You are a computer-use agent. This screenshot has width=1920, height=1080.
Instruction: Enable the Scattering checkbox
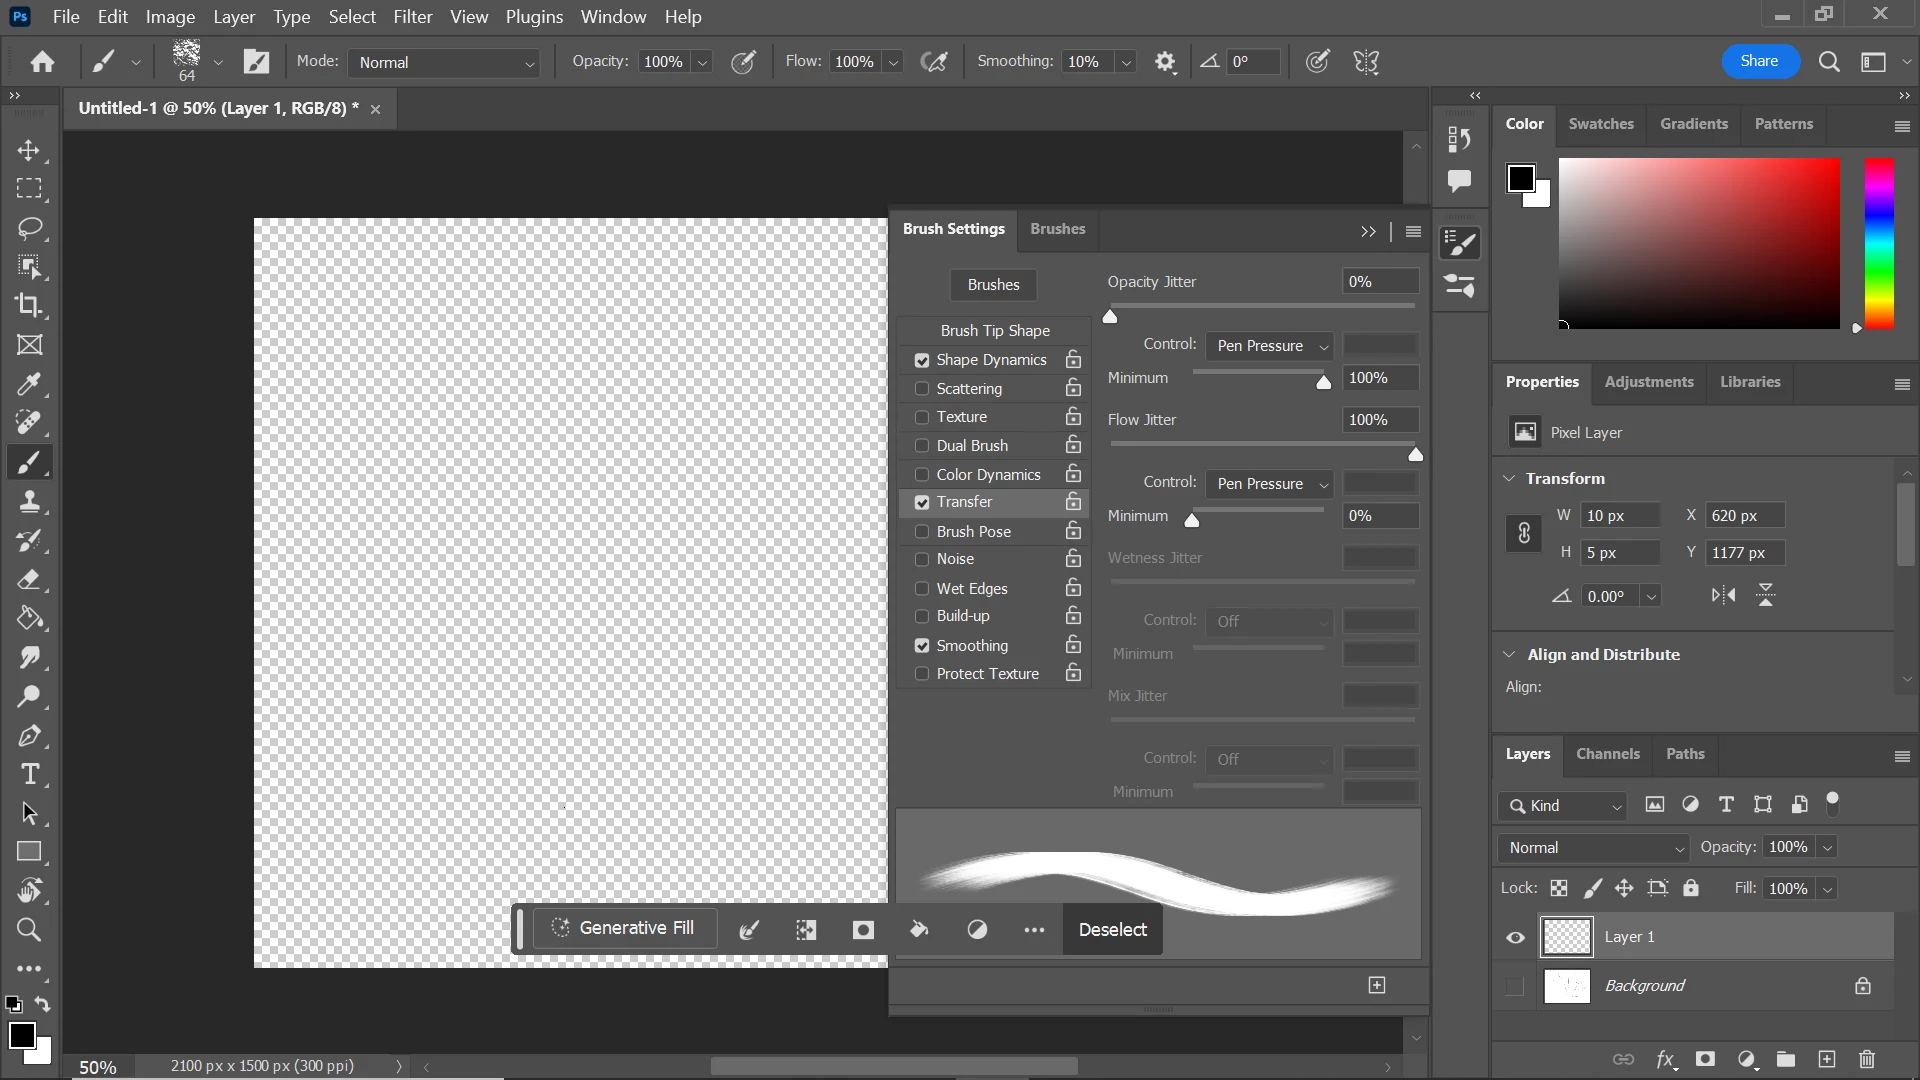coord(922,389)
